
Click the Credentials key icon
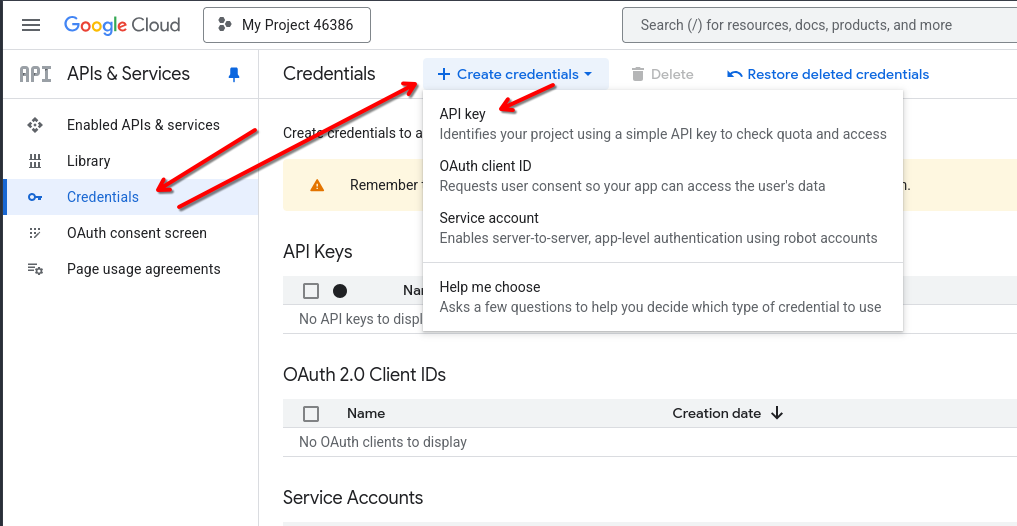[35, 197]
